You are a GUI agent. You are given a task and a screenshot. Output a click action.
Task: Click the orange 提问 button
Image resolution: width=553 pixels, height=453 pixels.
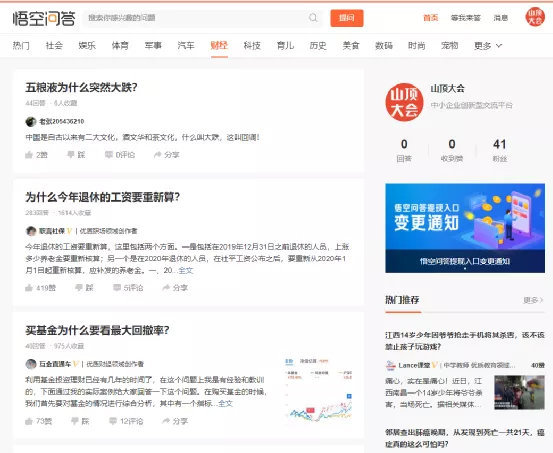347,18
